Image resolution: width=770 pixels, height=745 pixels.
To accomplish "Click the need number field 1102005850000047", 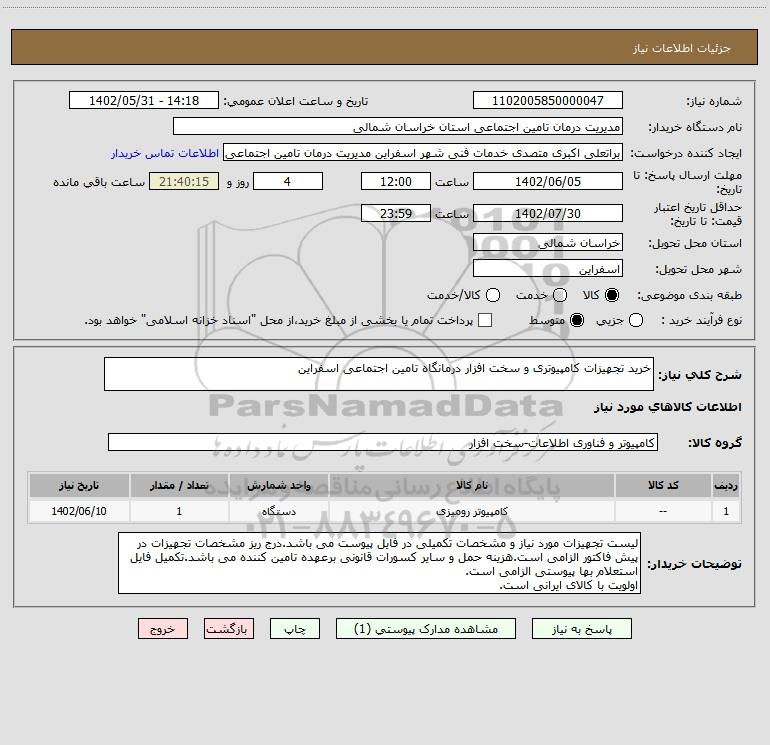I will pos(548,100).
